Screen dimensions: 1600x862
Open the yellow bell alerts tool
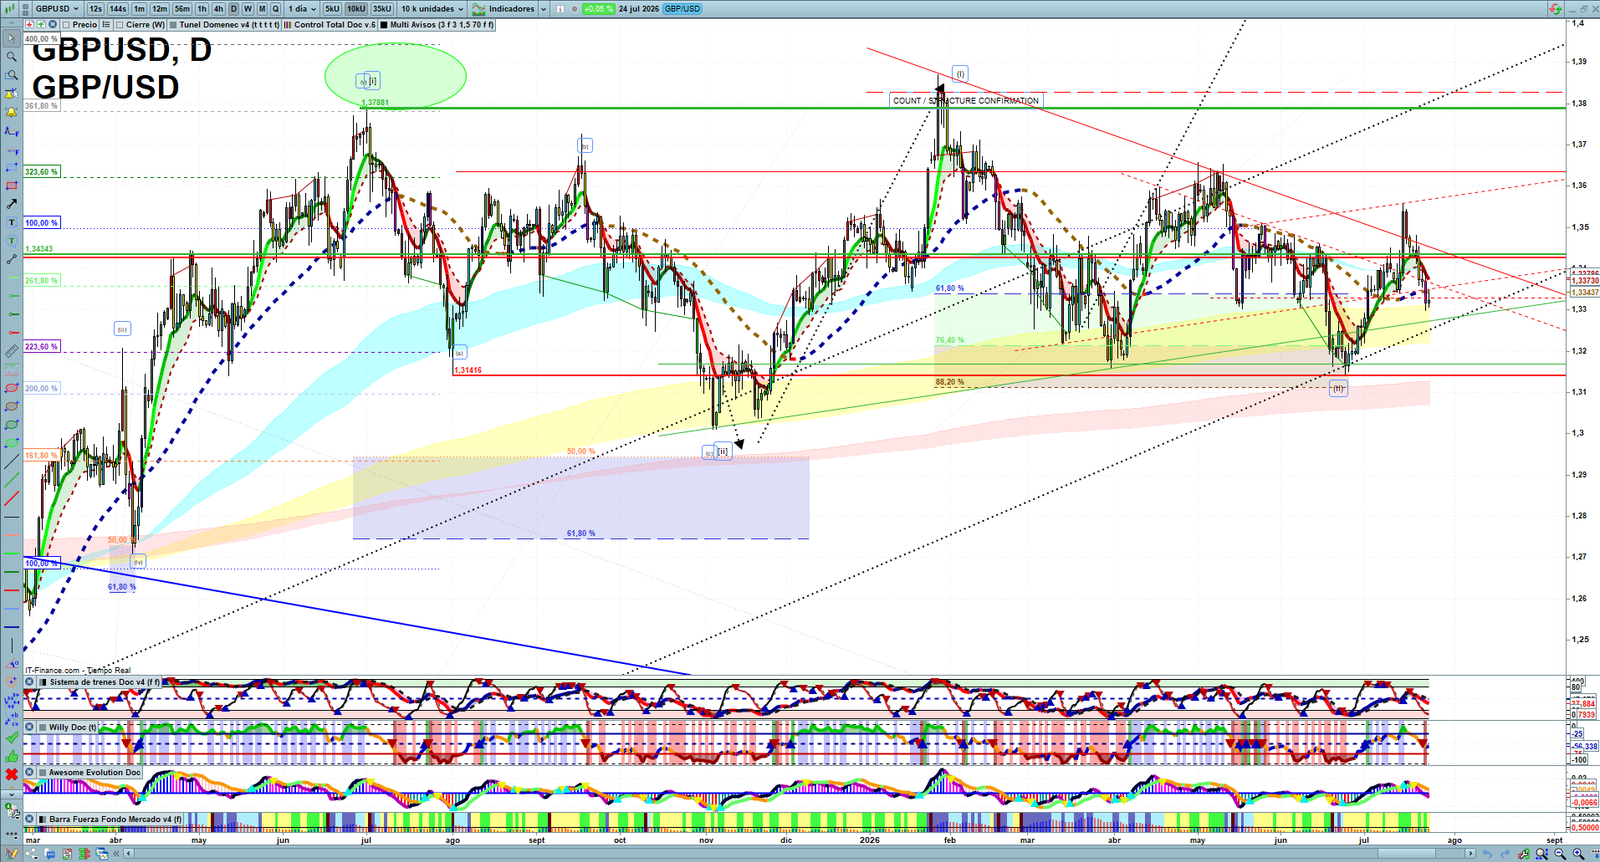(x=12, y=112)
